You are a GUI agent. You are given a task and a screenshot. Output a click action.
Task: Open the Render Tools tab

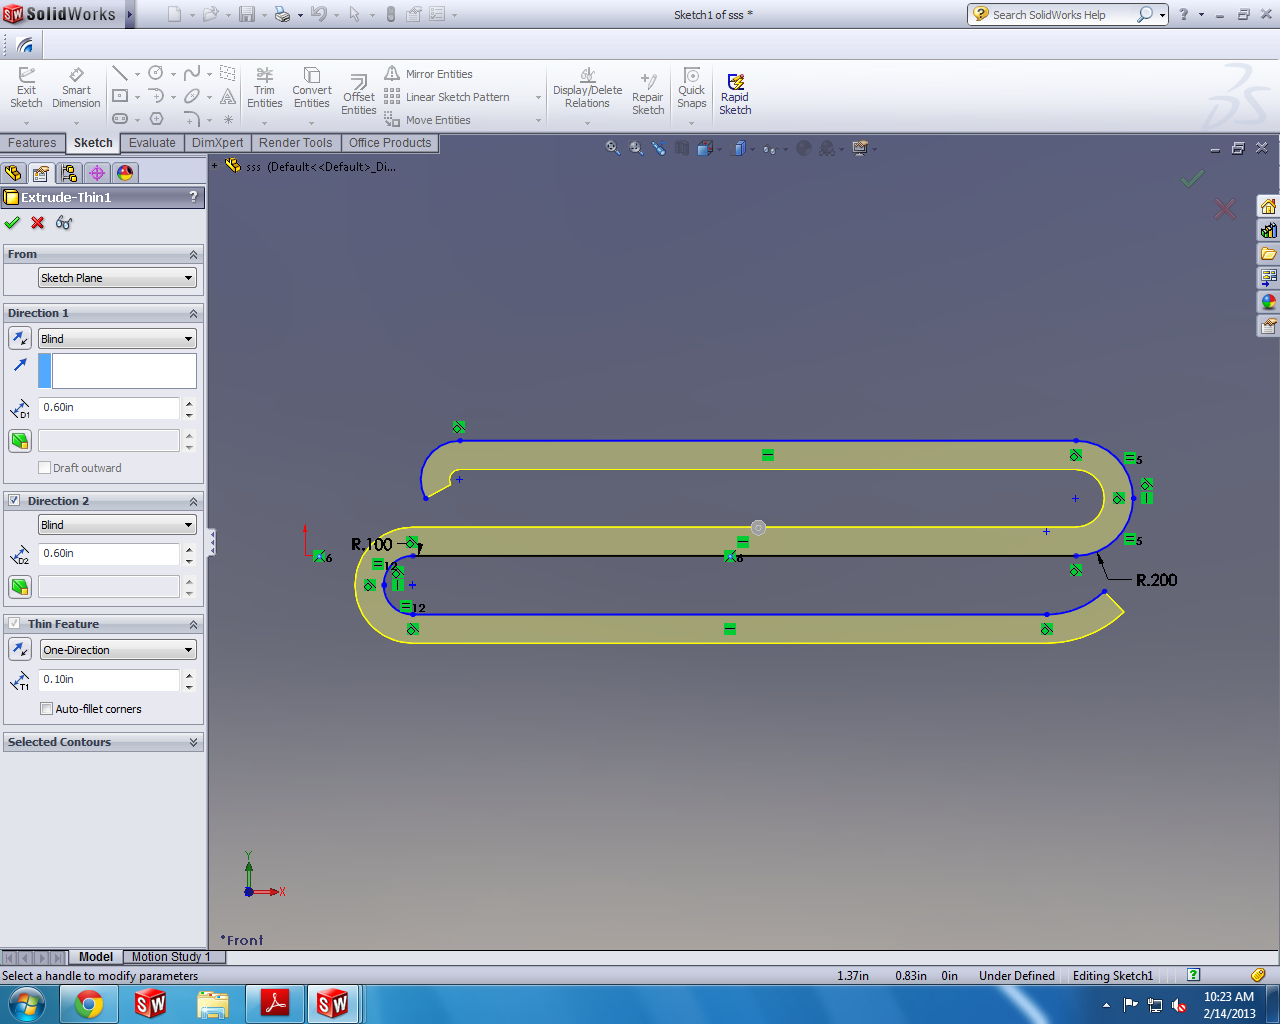295,143
